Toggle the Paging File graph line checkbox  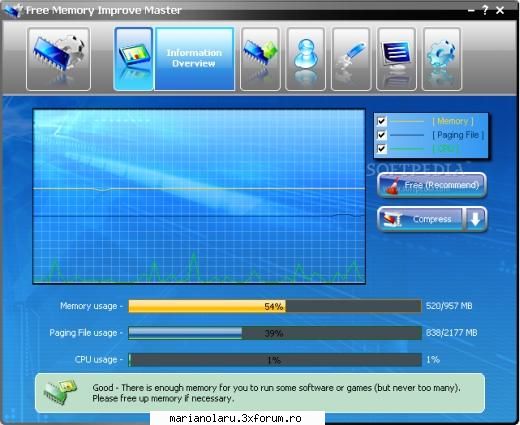coord(381,135)
